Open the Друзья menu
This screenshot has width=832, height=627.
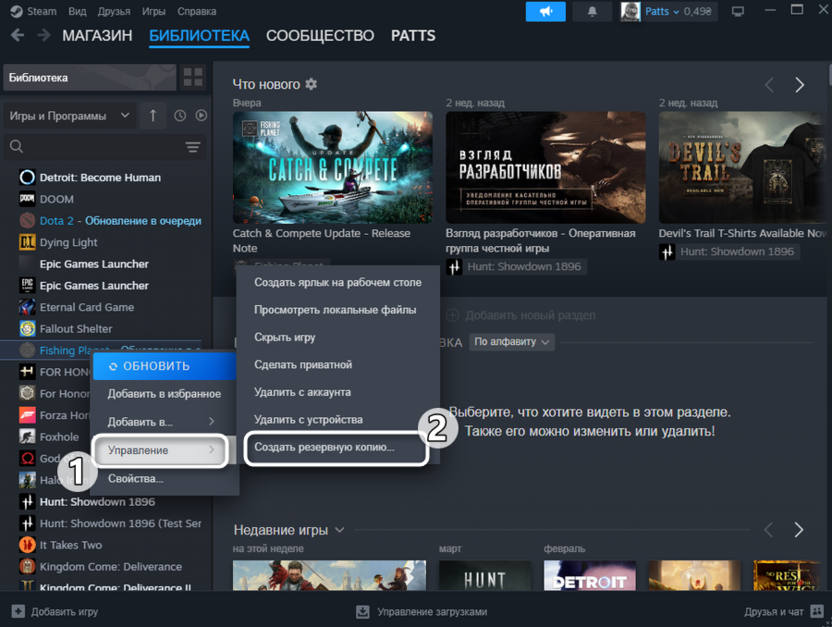pyautogui.click(x=114, y=11)
